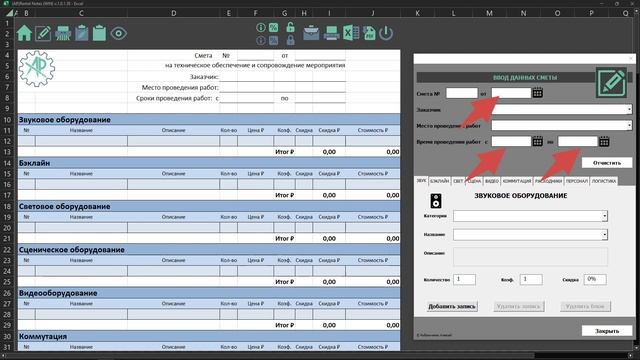This screenshot has height=360, width=640.
Task: Open calendar icon for work start date
Action: pos(538,142)
